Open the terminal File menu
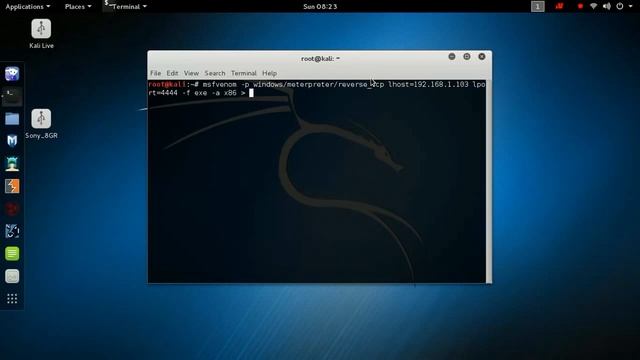The width and height of the screenshot is (640, 360). point(156,73)
